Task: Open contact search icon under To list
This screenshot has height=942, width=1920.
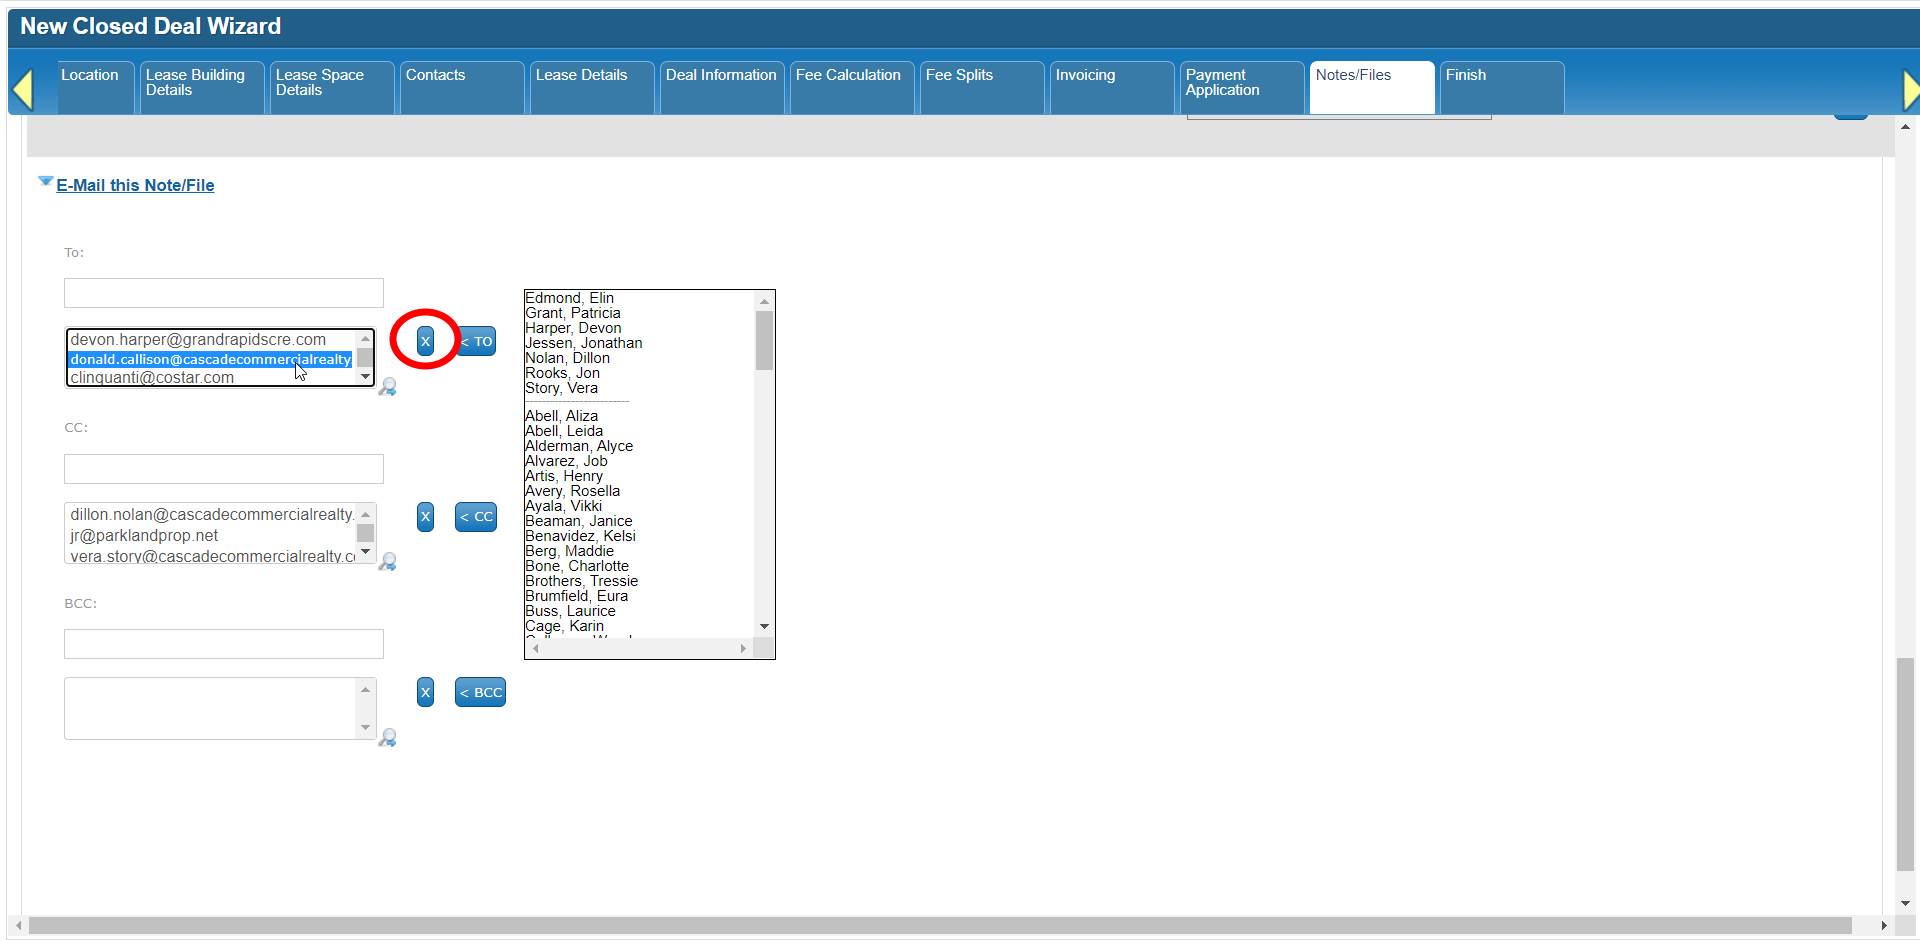Action: click(x=388, y=387)
